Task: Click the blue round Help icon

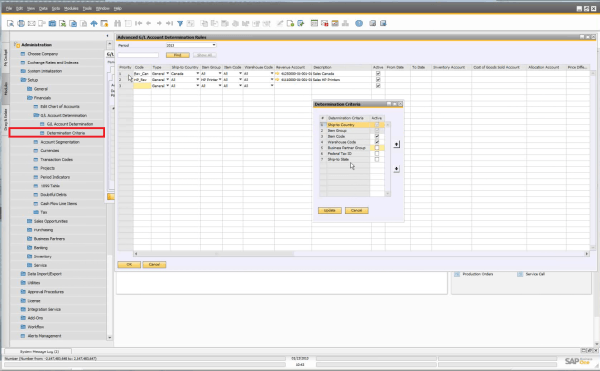Action: (359, 23)
